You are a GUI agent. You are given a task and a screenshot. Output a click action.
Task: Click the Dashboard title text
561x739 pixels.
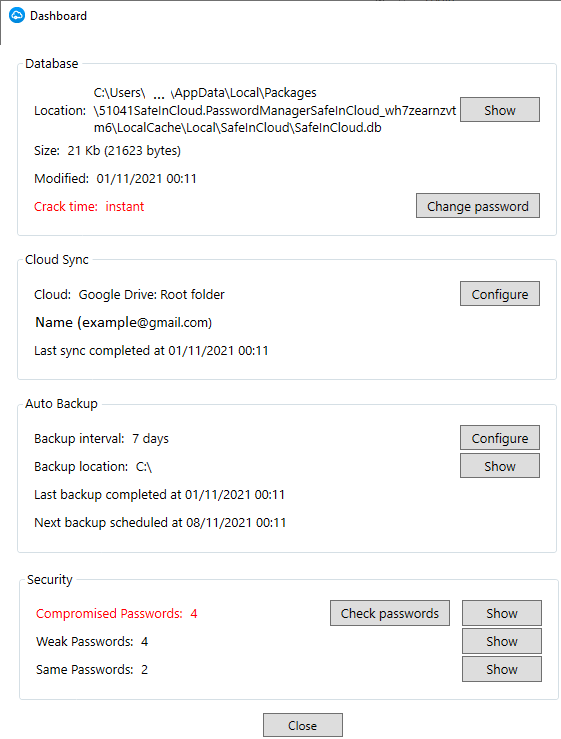tap(58, 16)
